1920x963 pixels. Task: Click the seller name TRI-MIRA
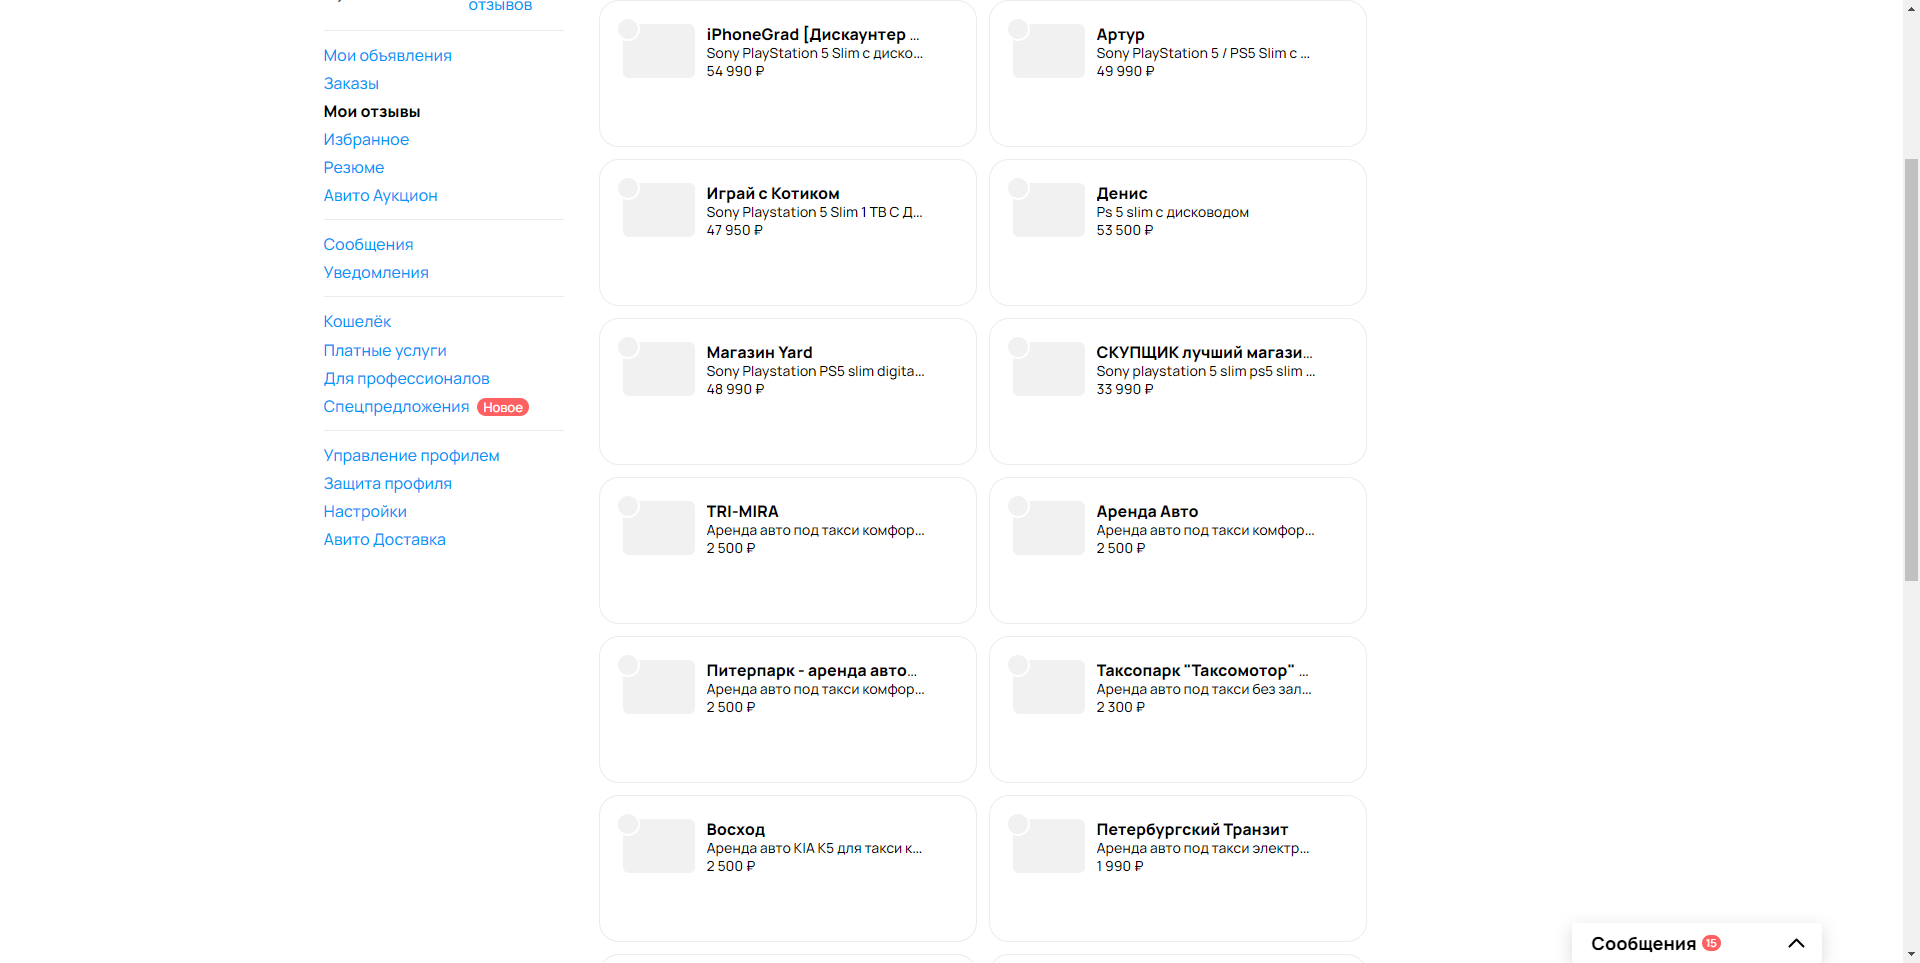coord(742,512)
